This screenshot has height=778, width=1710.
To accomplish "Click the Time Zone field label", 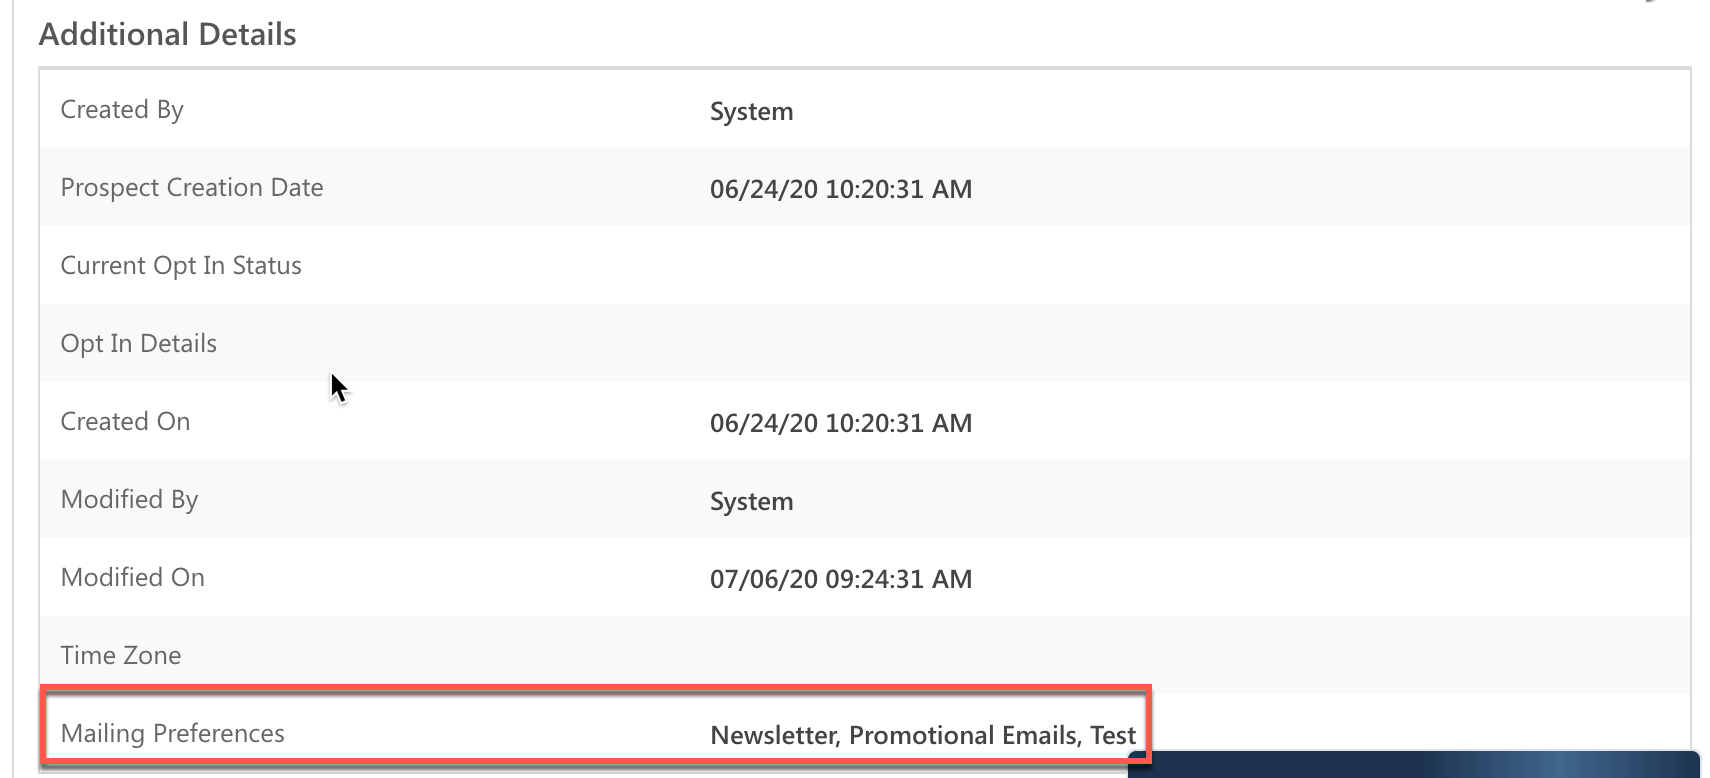I will [x=121, y=655].
